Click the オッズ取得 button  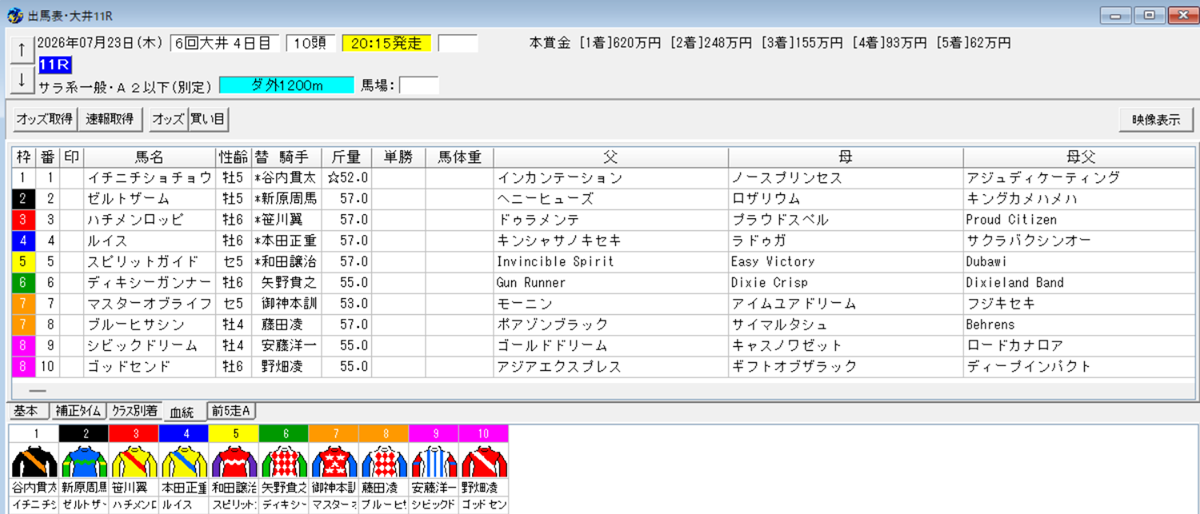(45, 119)
